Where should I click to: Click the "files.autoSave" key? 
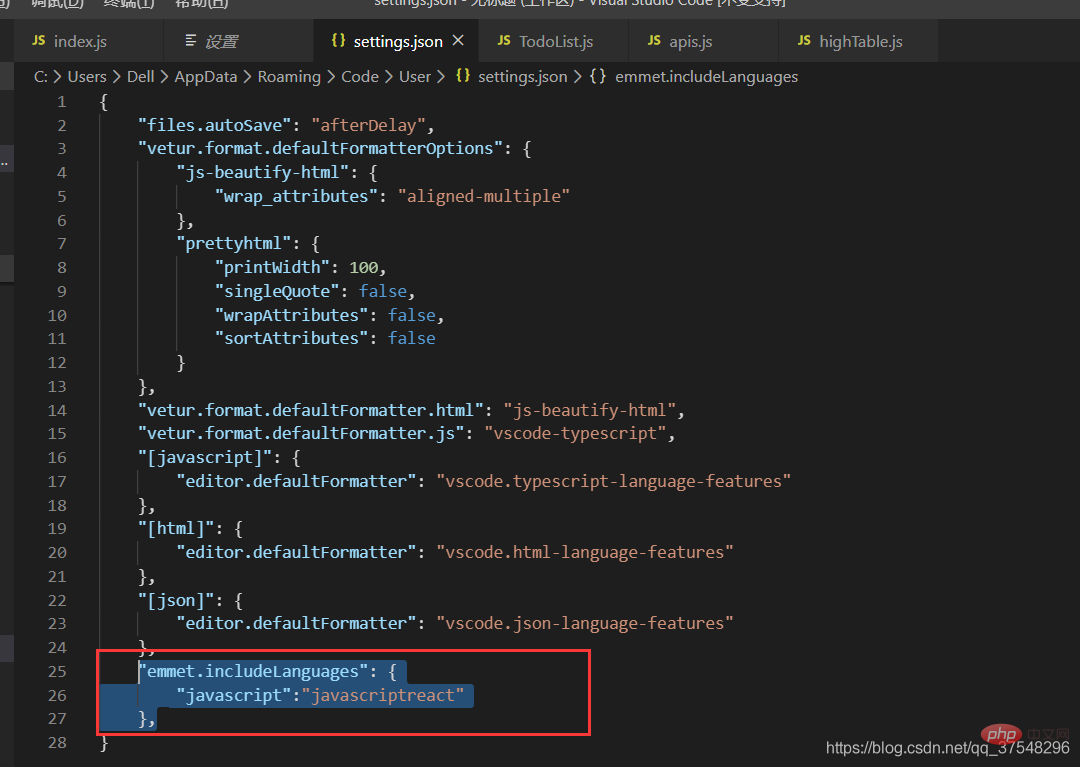215,125
